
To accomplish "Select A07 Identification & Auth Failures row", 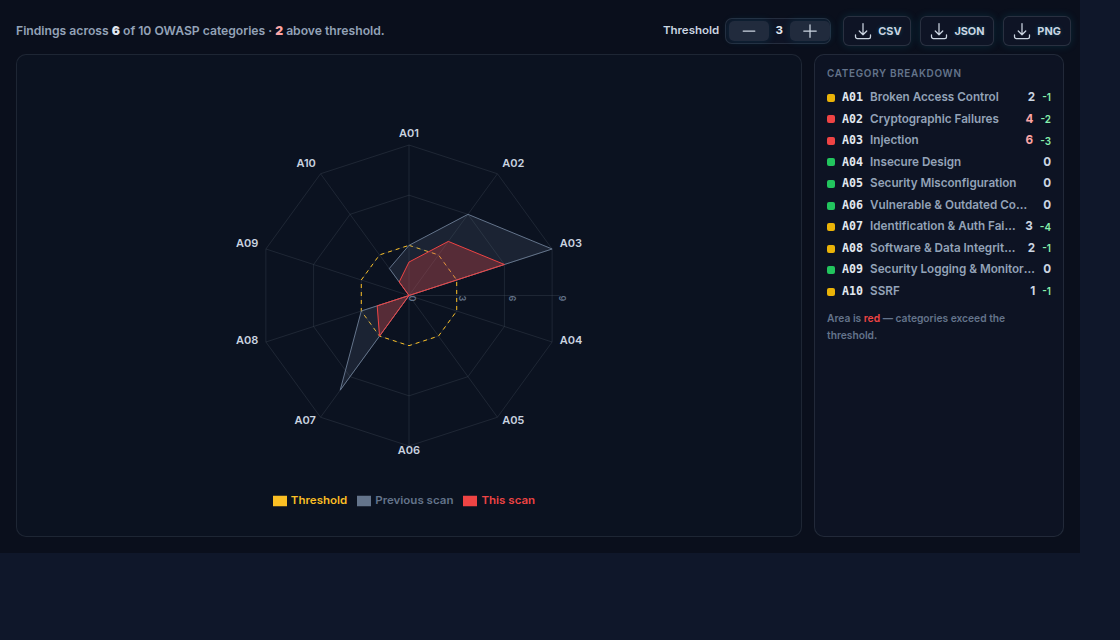I will pos(939,226).
